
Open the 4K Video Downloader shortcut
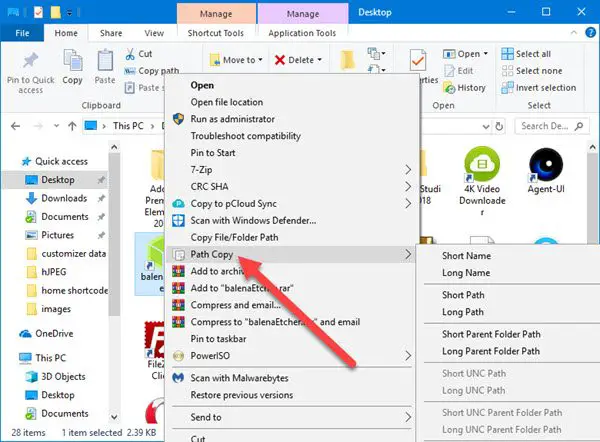[482, 180]
